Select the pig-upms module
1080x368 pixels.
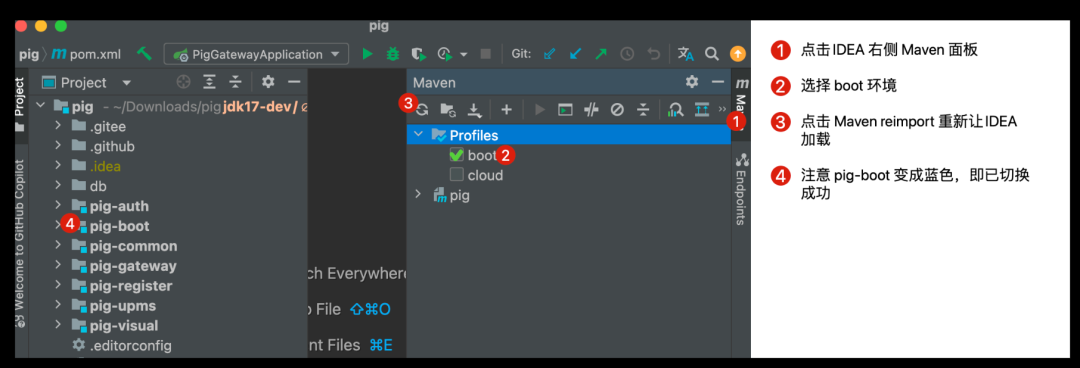123,305
